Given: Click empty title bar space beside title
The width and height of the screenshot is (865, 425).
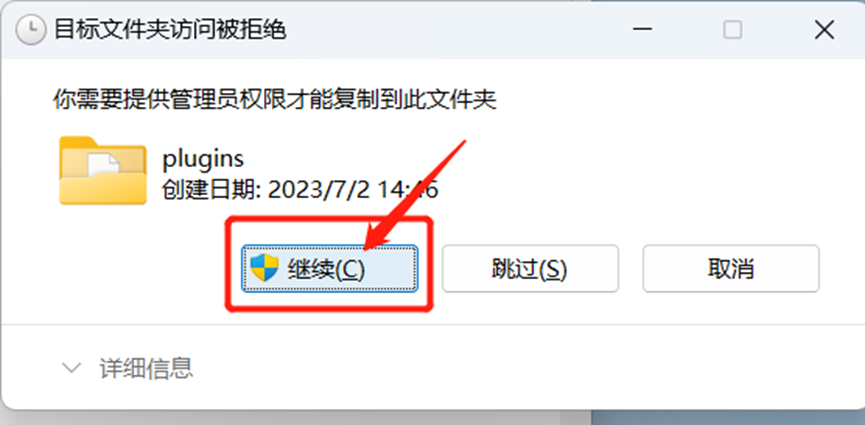Looking at the screenshot, I should pos(452,30).
